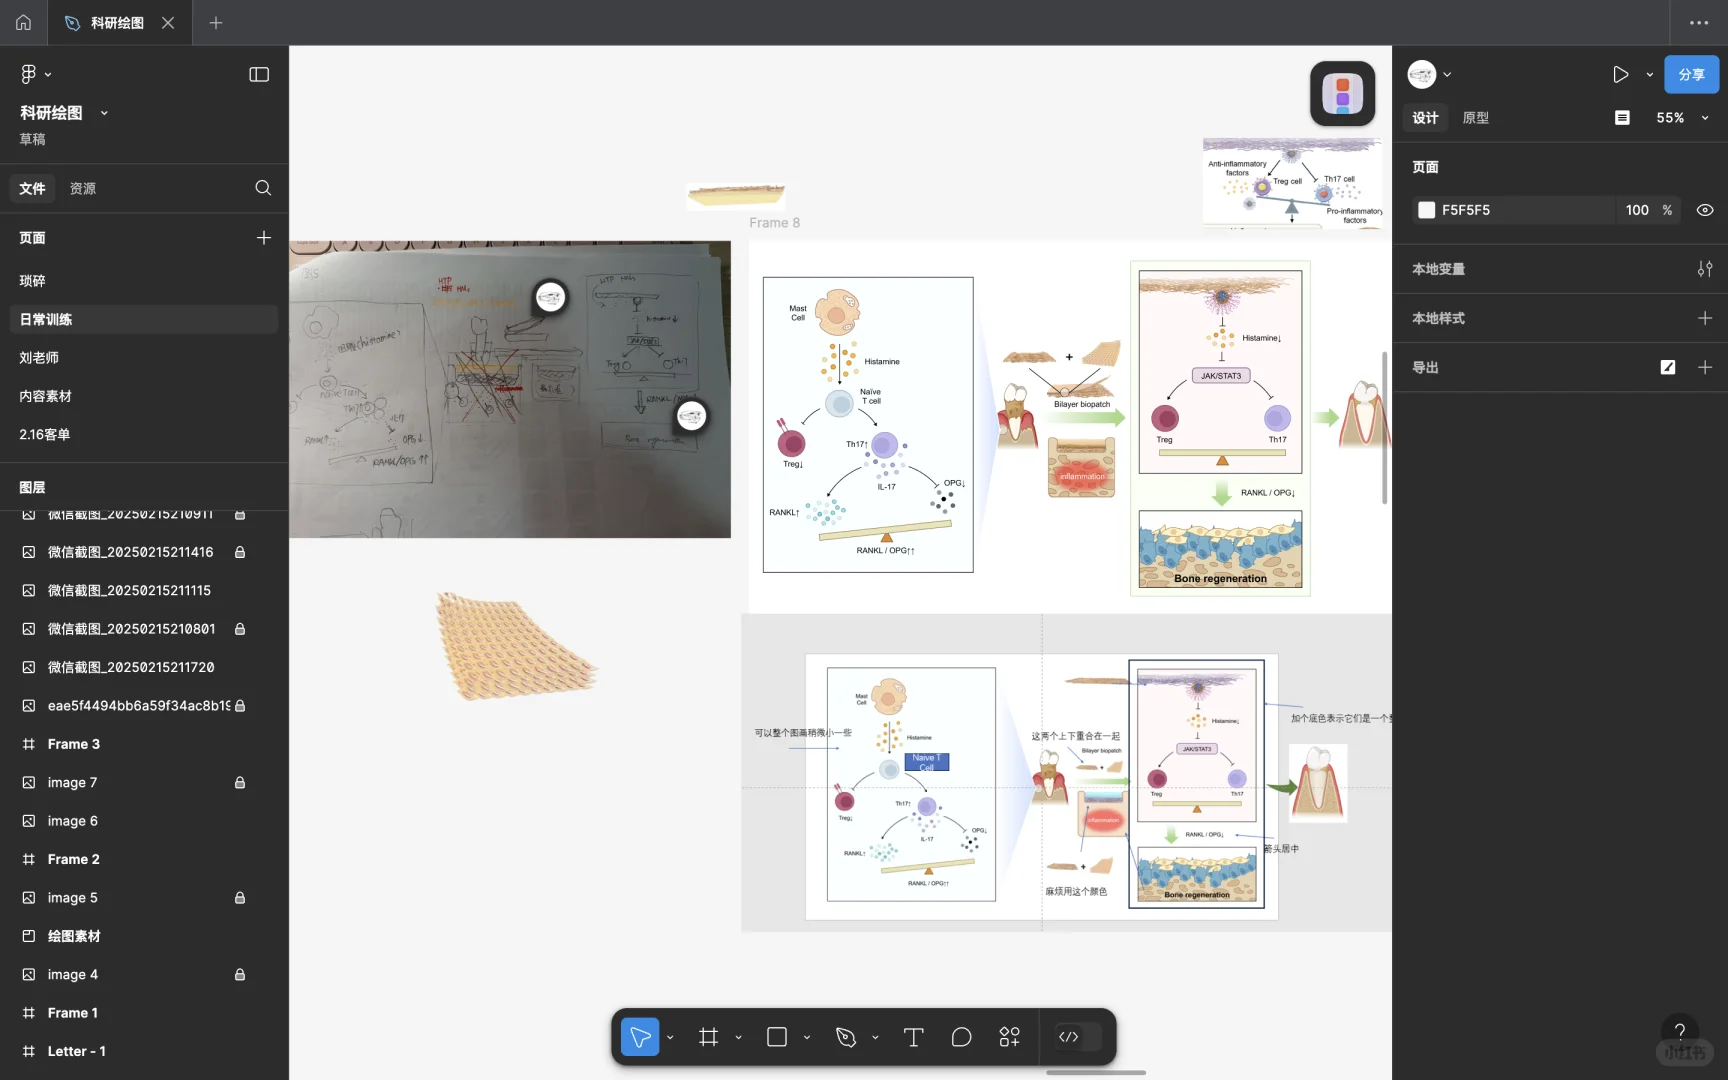This screenshot has height=1080, width=1728.
Task: Close the 科研绘图 tab
Action: point(168,22)
